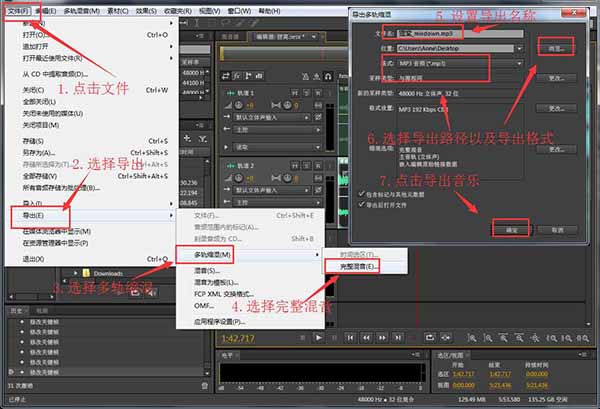The height and width of the screenshot is (409, 600).
Task: Open the 格式 MP3 format dropdown
Action: (x=519, y=64)
